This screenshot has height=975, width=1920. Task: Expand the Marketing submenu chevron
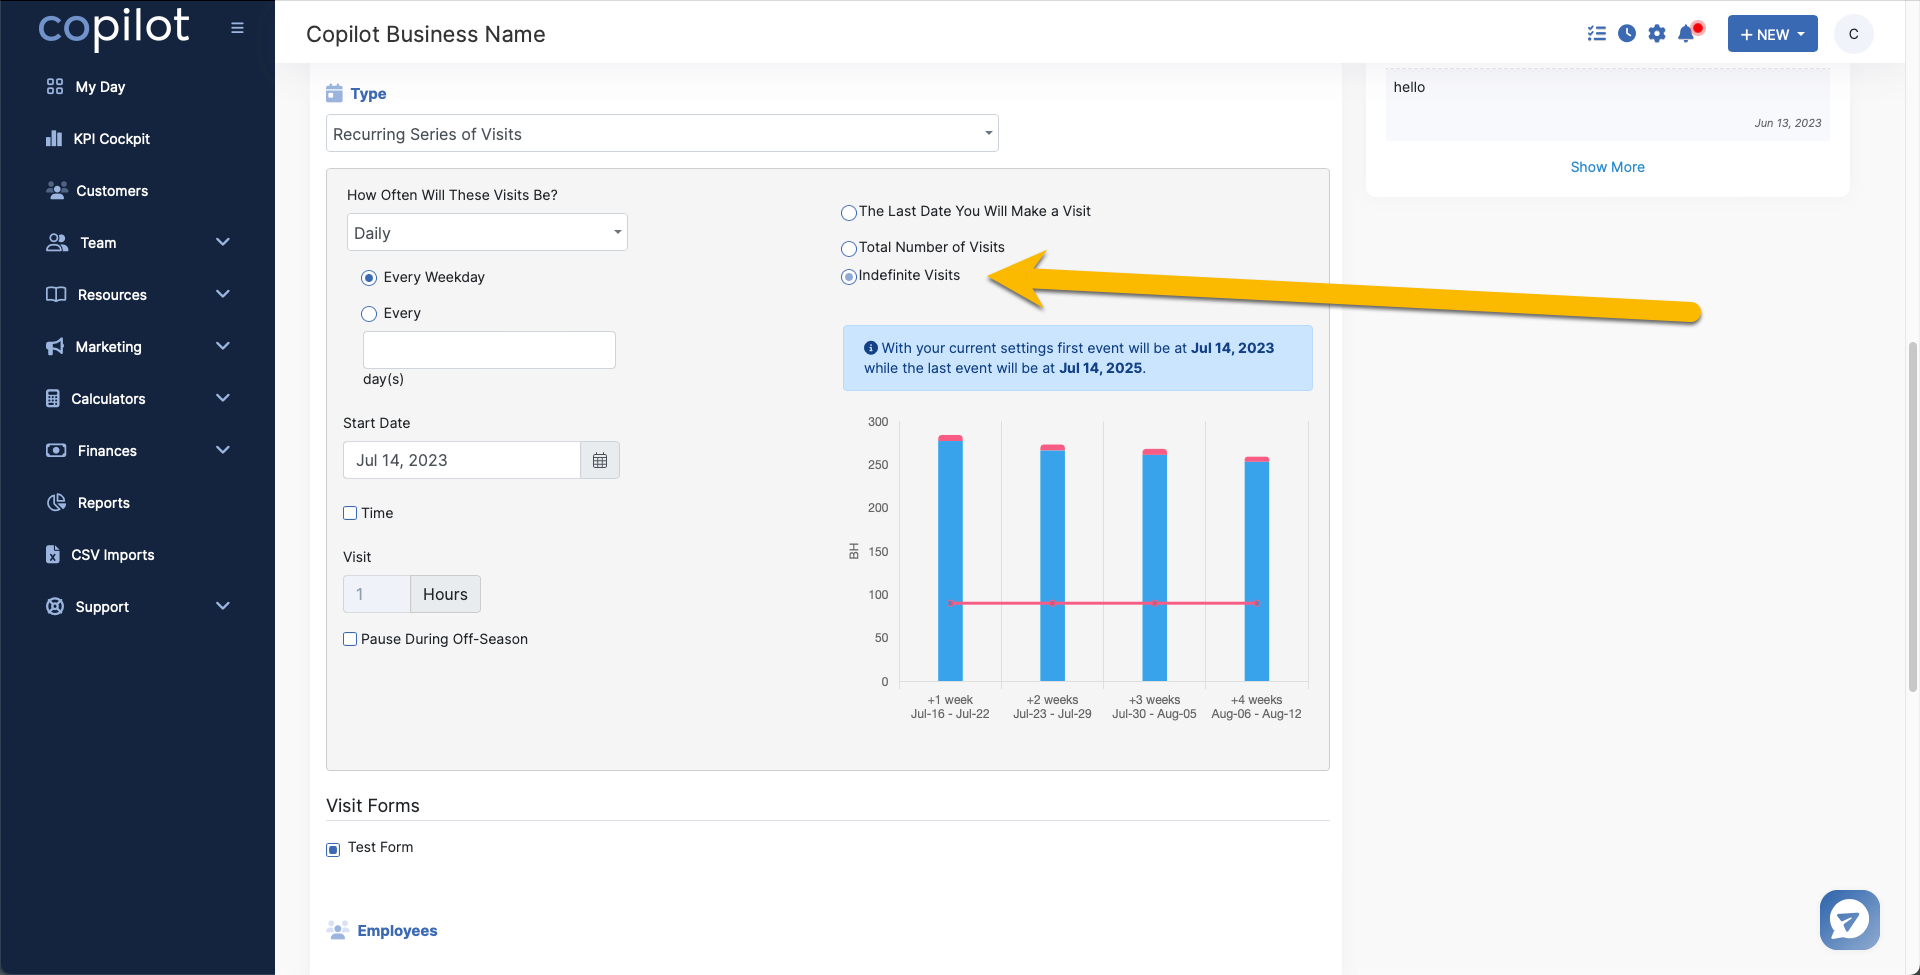pyautogui.click(x=223, y=346)
